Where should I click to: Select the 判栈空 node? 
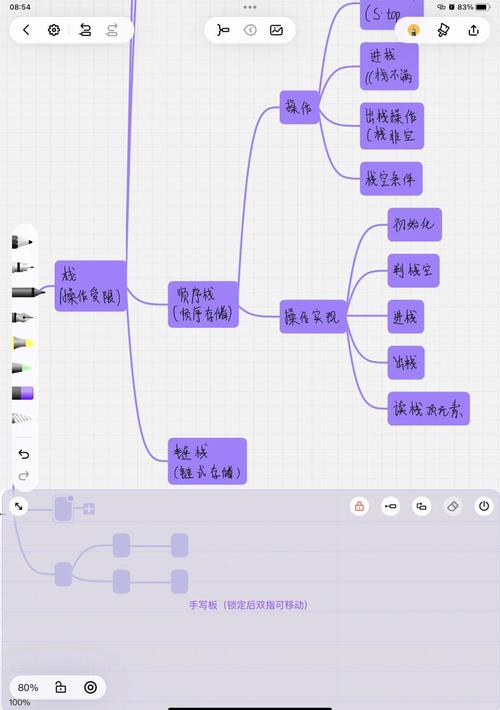pyautogui.click(x=413, y=271)
